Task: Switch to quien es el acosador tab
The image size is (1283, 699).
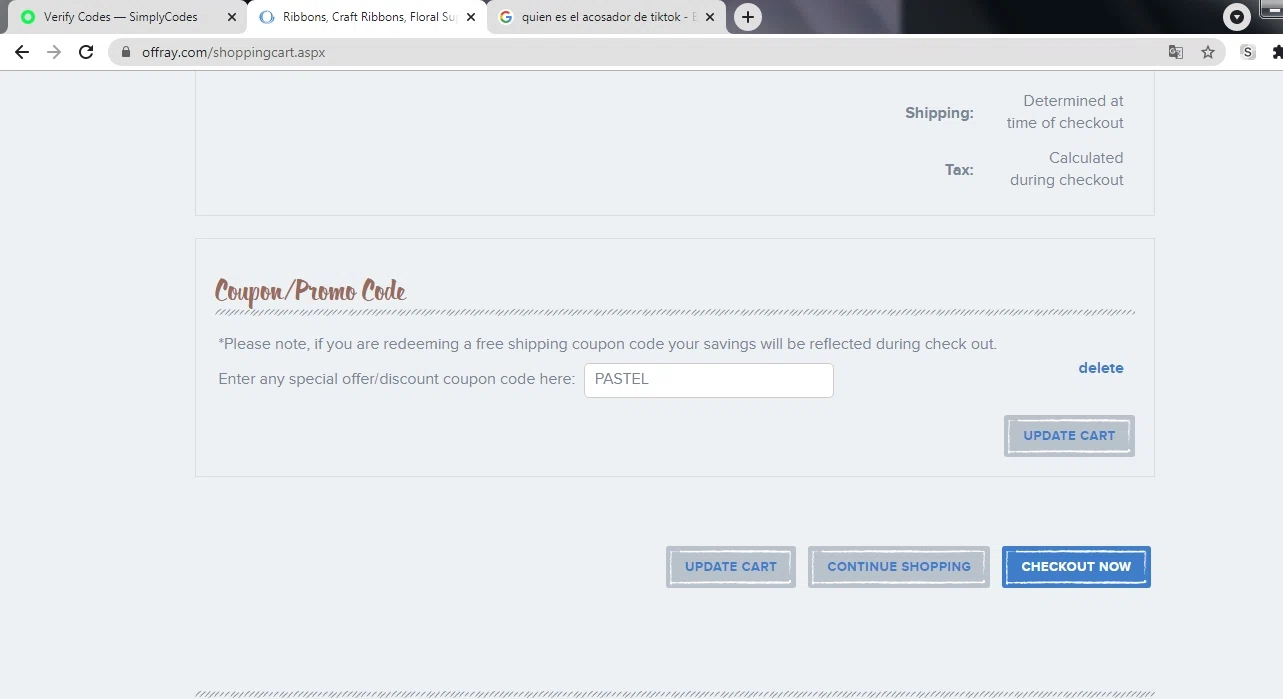Action: [606, 17]
